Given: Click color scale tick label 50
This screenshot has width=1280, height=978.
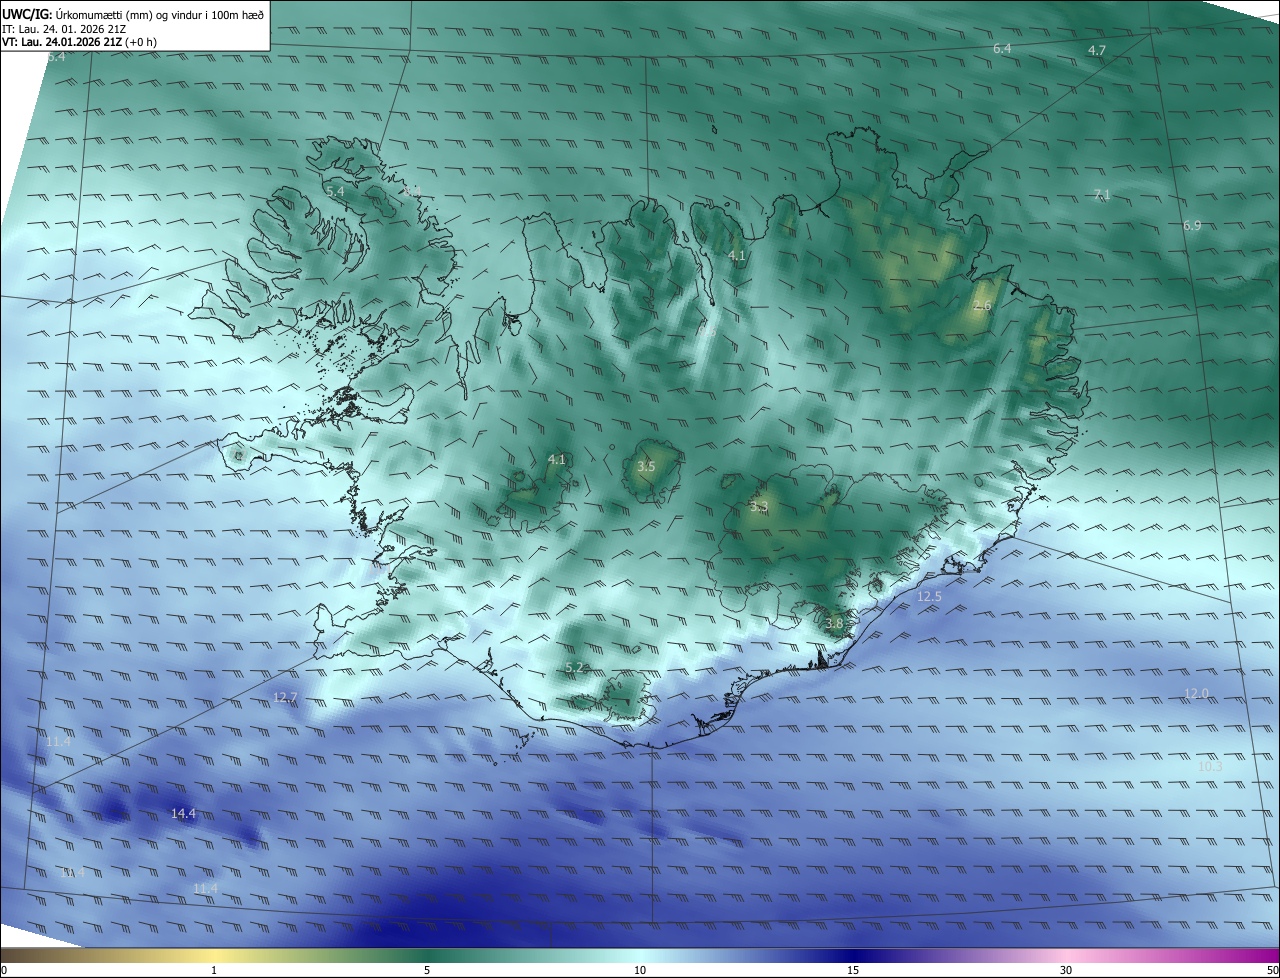Looking at the screenshot, I should click(1272, 970).
